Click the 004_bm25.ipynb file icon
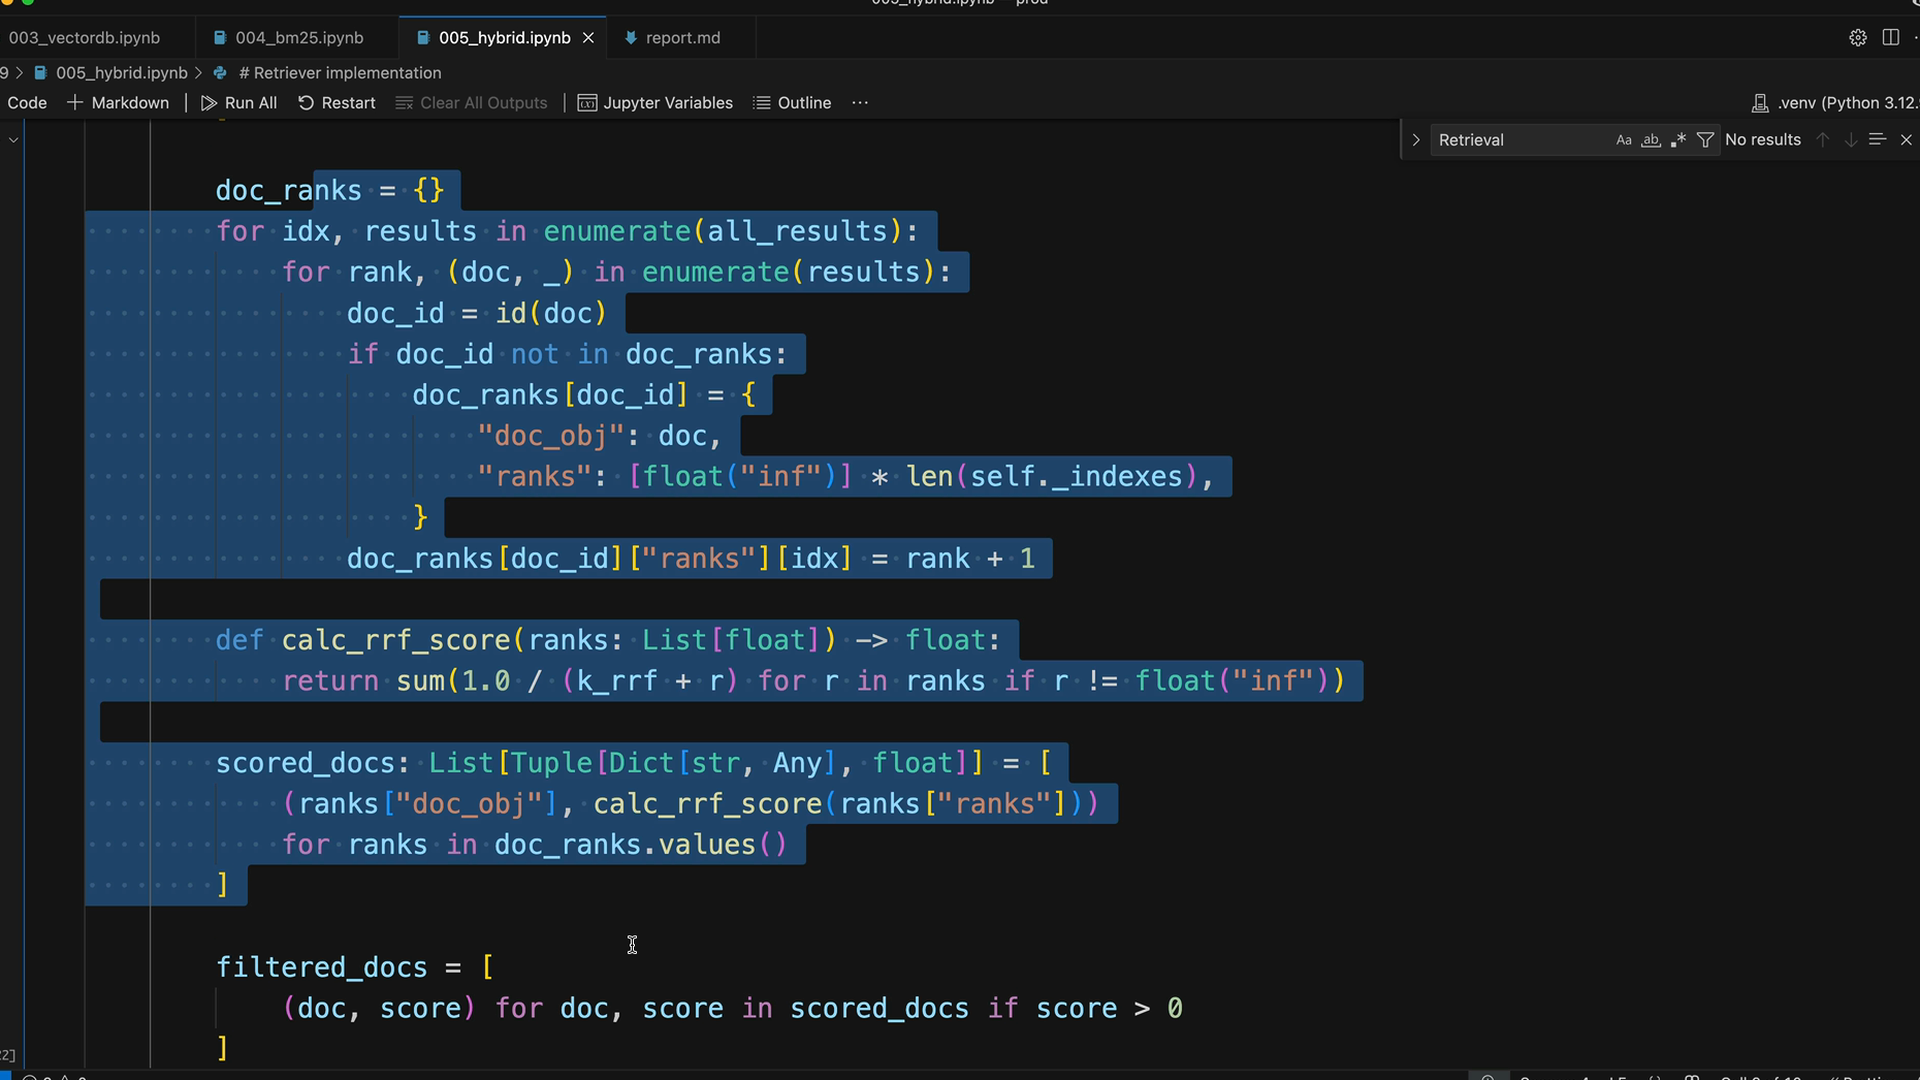The height and width of the screenshot is (1080, 1920). click(x=220, y=38)
